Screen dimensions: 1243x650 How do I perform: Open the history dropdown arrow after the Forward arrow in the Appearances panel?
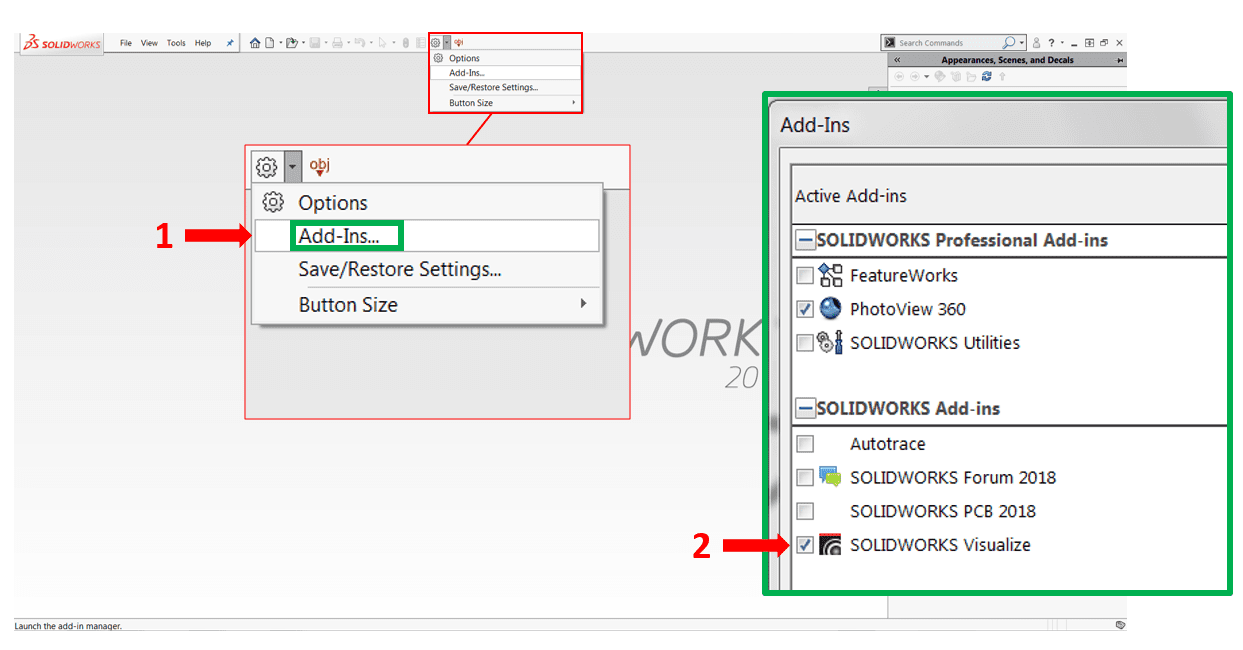pos(926,76)
